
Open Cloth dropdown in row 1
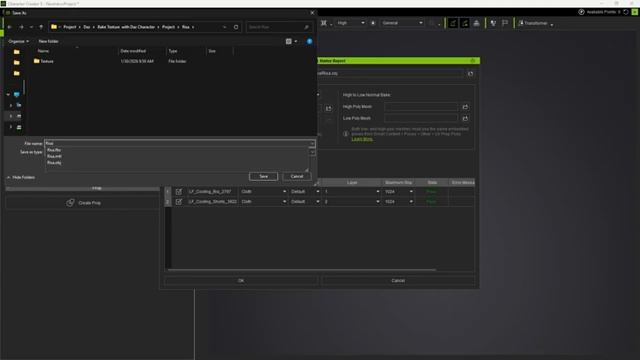click(x=263, y=191)
